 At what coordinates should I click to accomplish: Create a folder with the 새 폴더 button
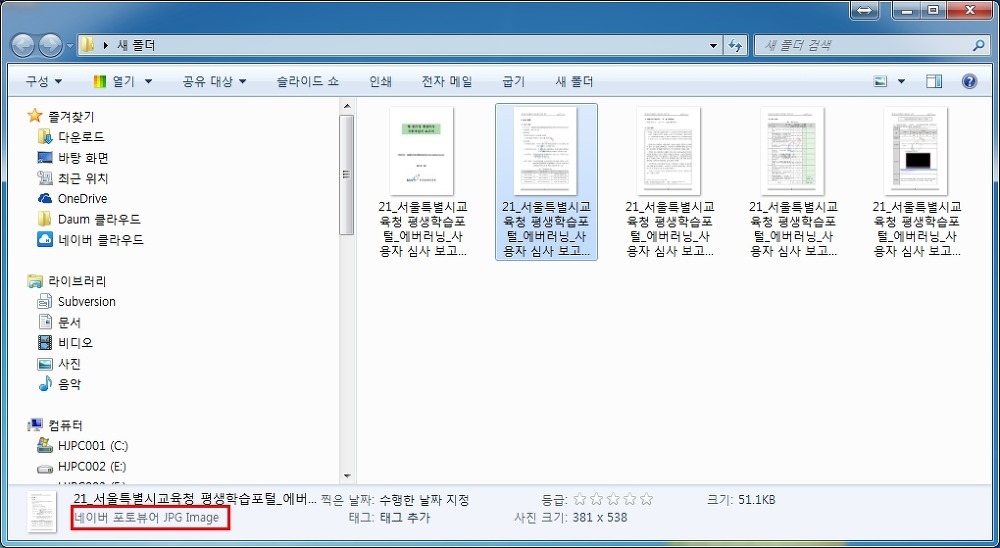(x=574, y=82)
